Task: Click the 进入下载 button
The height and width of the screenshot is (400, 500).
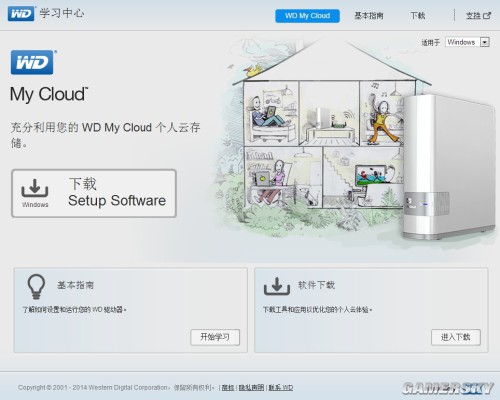Action: coord(456,337)
